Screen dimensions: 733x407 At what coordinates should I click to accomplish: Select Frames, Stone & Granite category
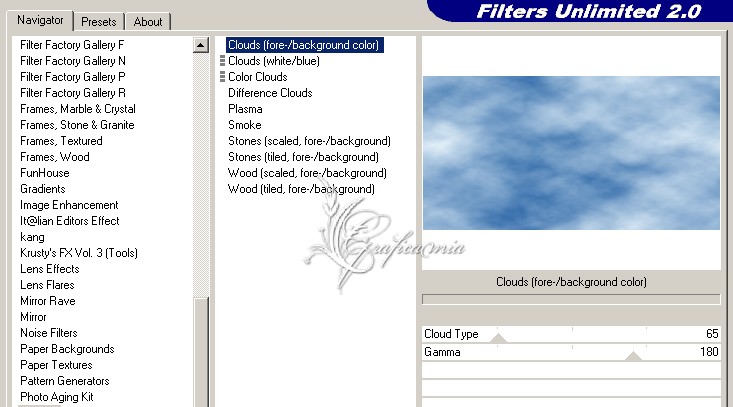coord(77,125)
